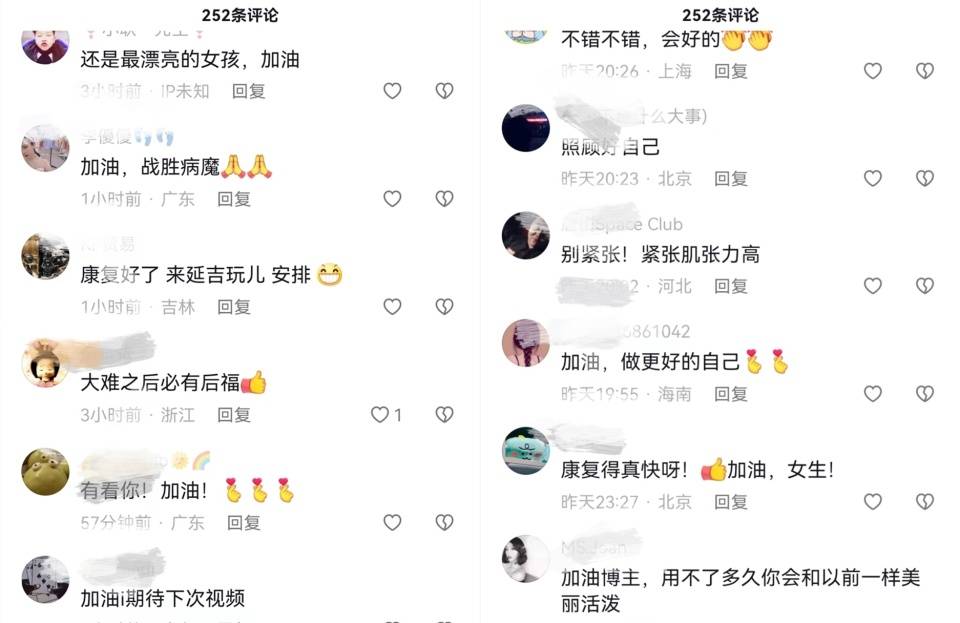
Task: Reply to the Hebei comment '别紧张'
Action: coord(731,286)
